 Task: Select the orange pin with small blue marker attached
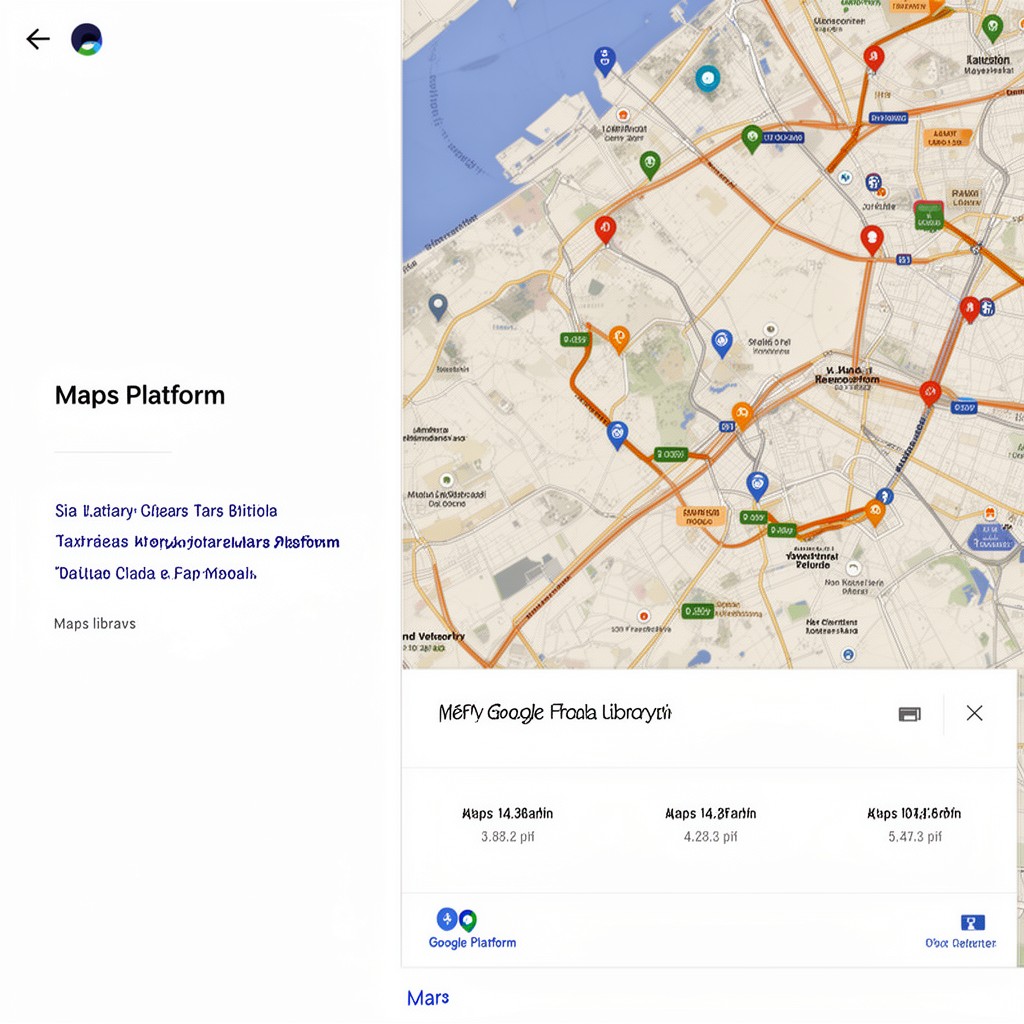(875, 513)
